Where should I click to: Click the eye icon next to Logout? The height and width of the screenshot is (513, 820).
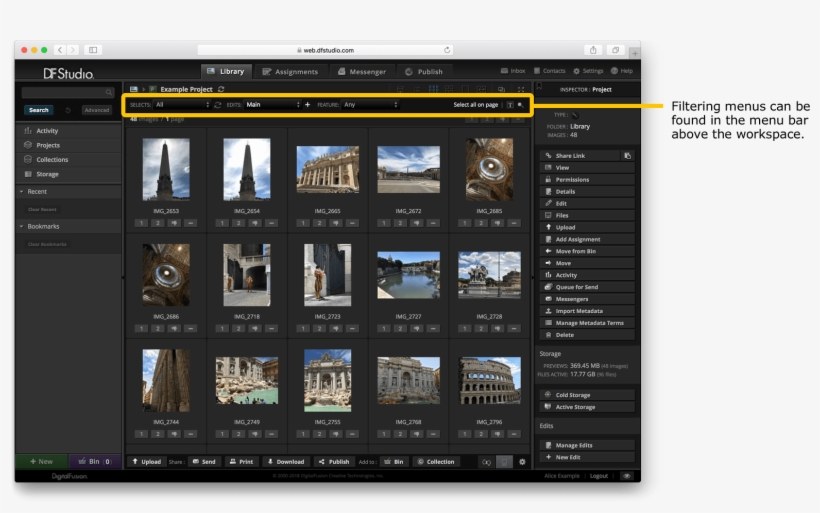point(627,476)
